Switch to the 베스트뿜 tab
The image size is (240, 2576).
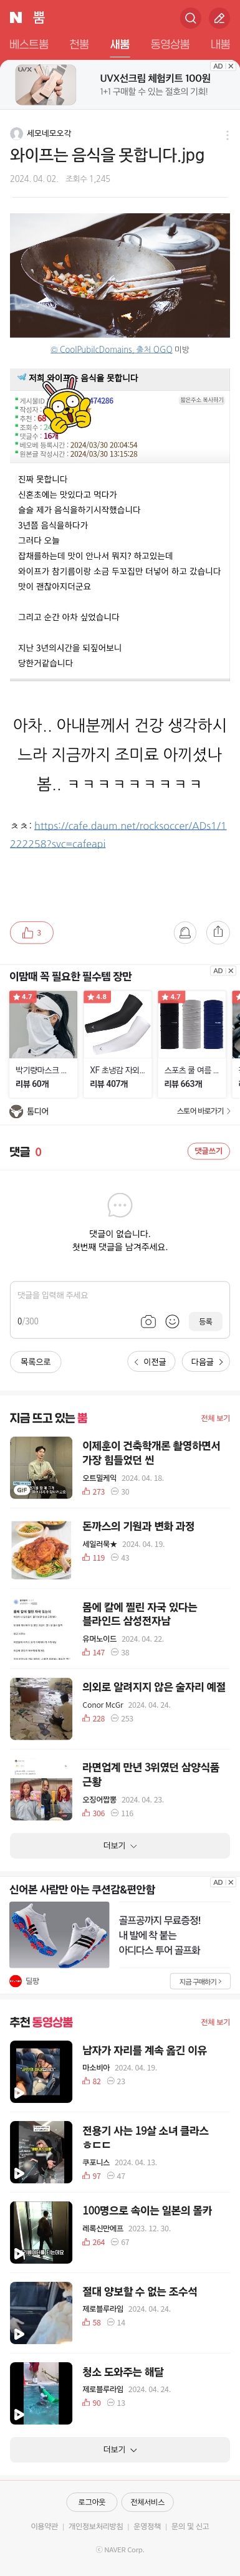[29, 44]
